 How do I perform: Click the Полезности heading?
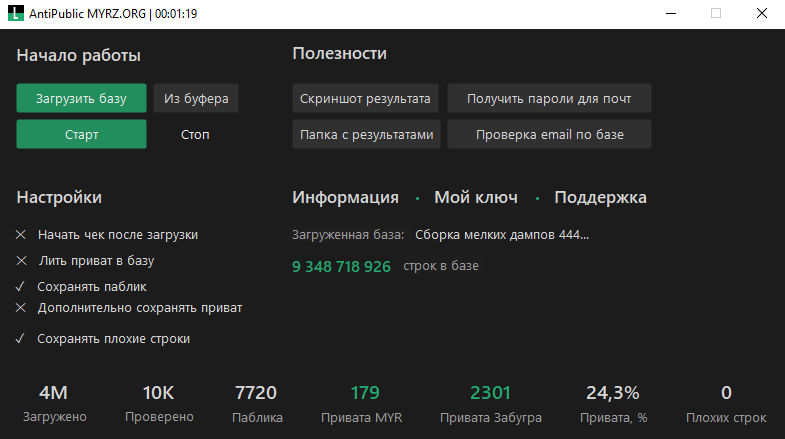(x=339, y=54)
